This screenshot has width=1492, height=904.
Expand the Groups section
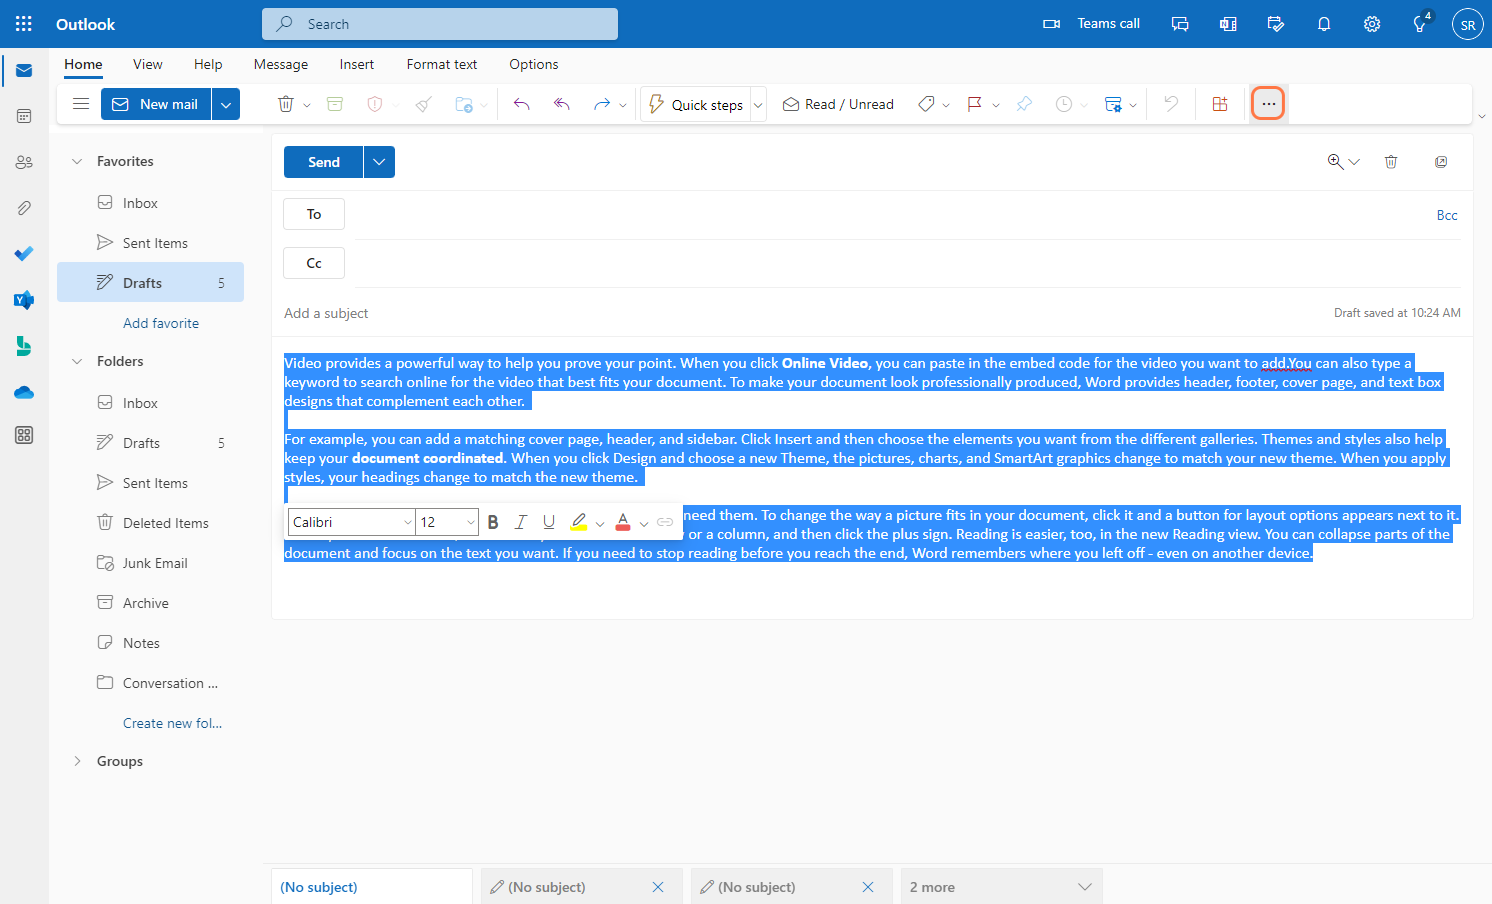(x=77, y=762)
